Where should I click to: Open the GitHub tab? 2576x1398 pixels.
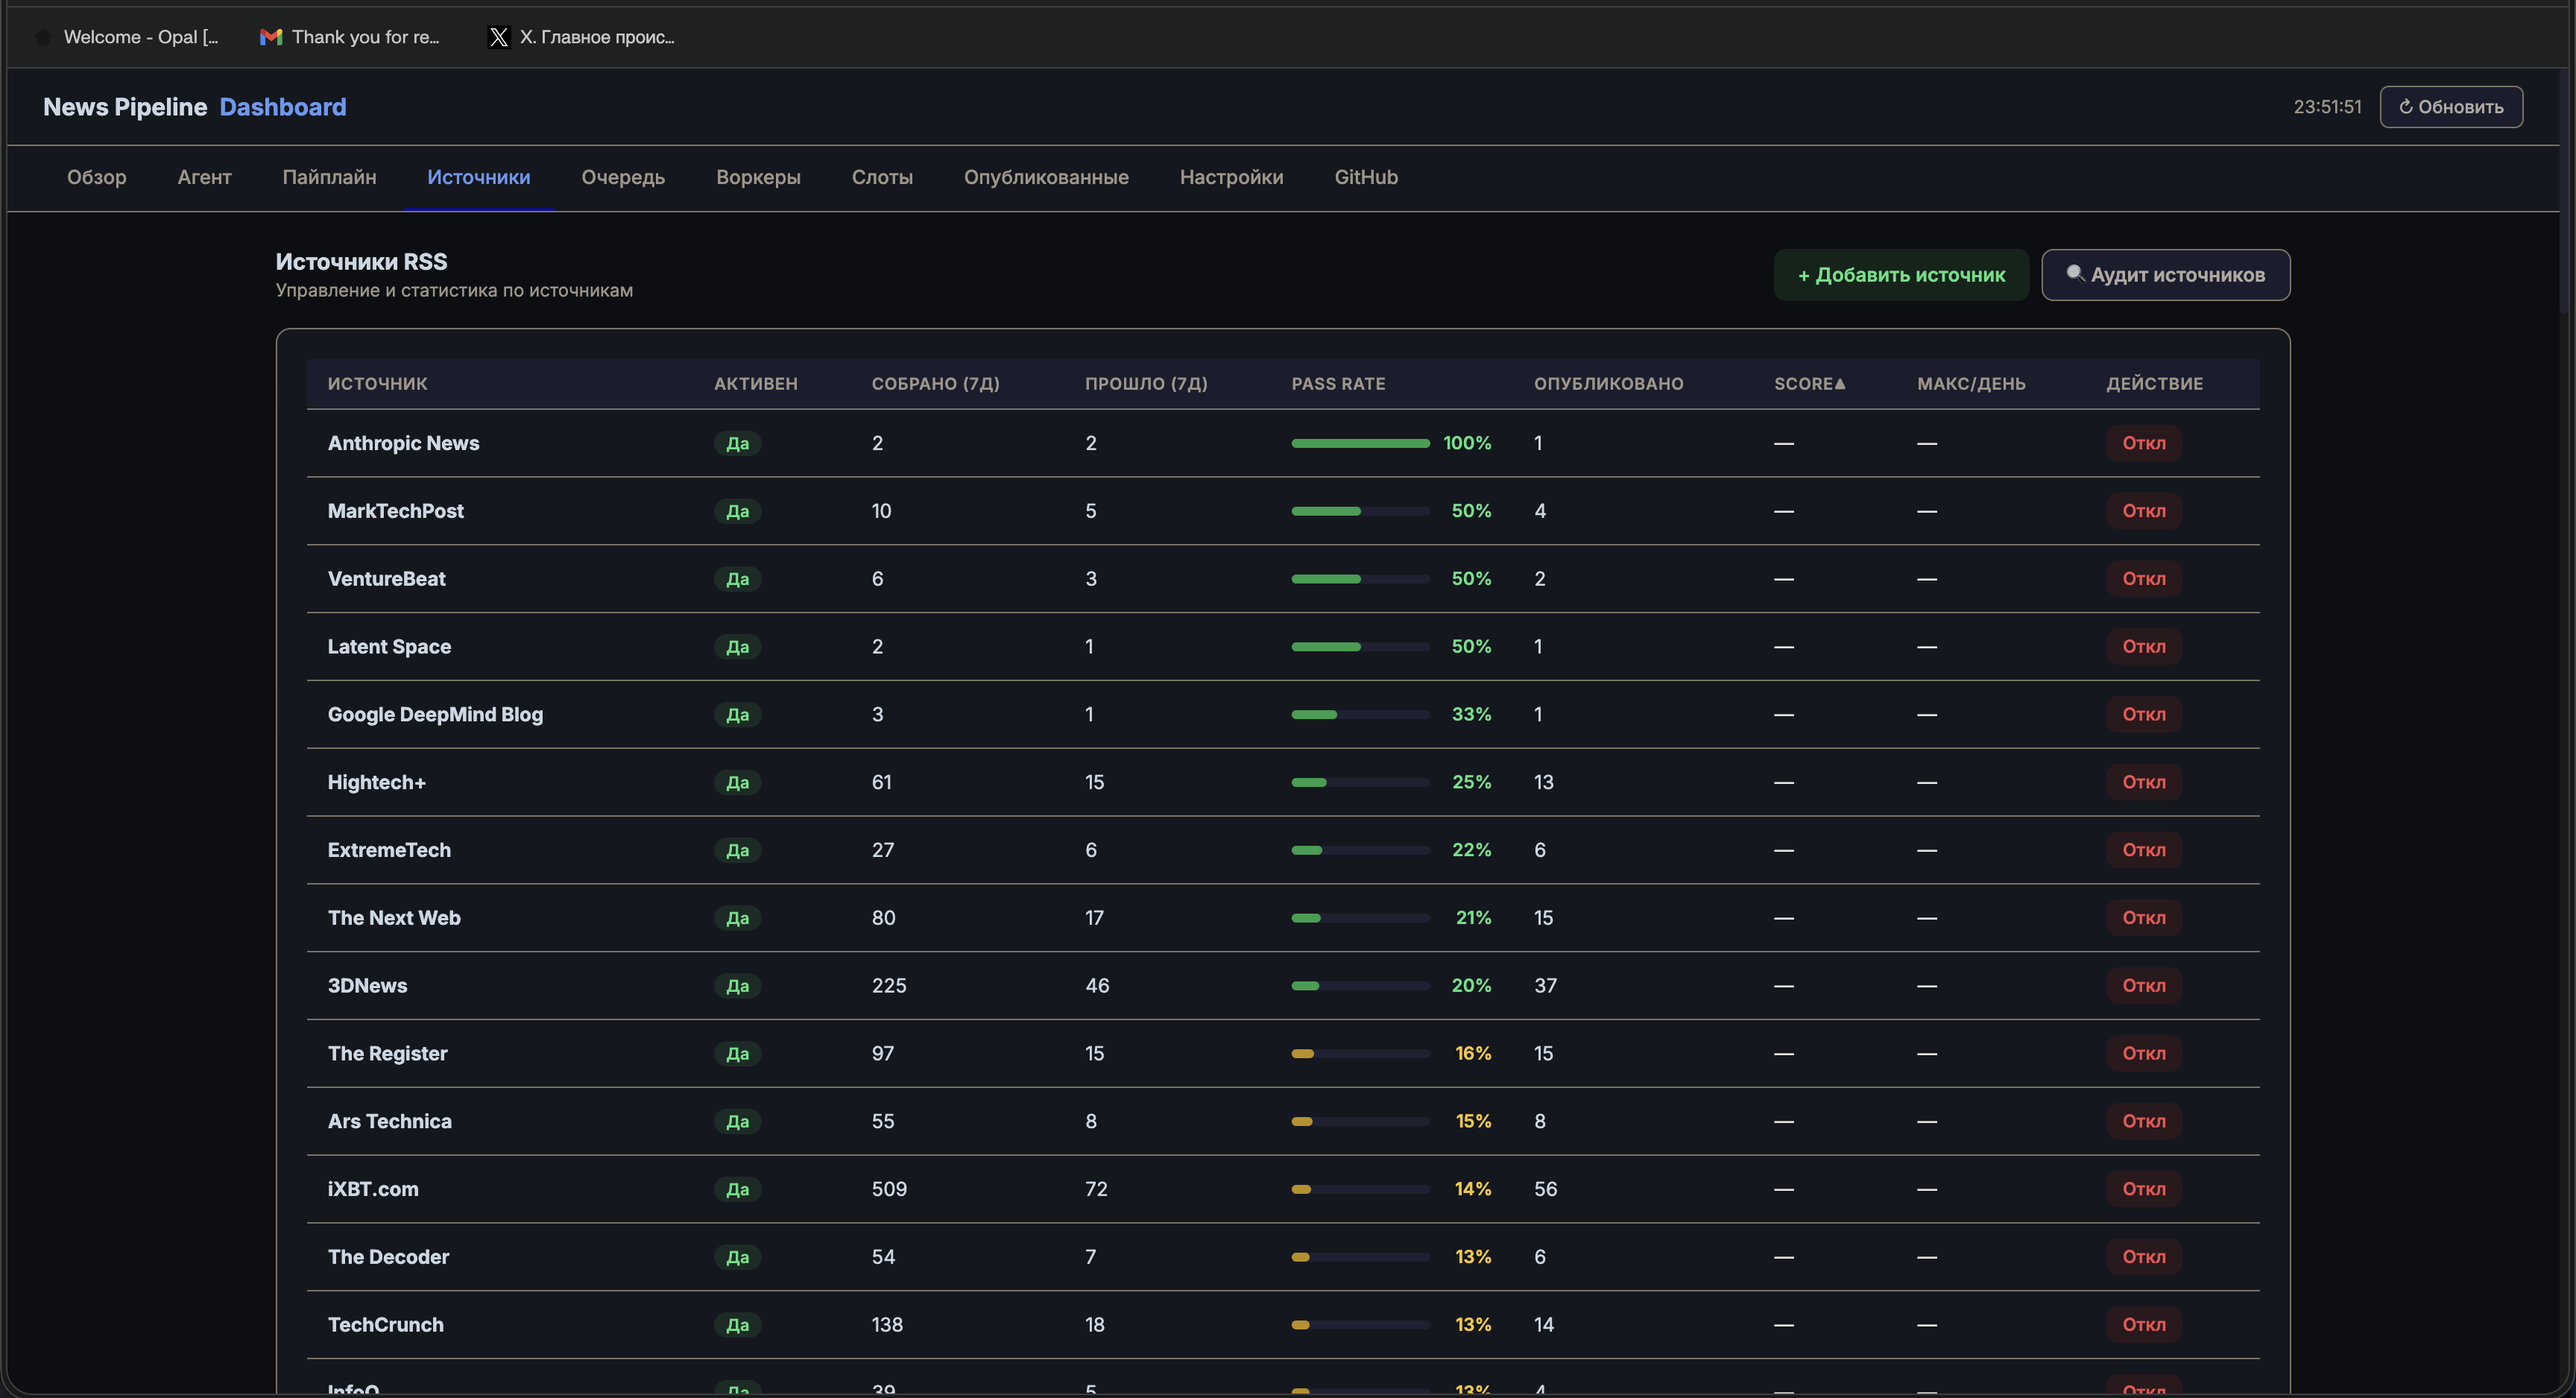[x=1365, y=177]
